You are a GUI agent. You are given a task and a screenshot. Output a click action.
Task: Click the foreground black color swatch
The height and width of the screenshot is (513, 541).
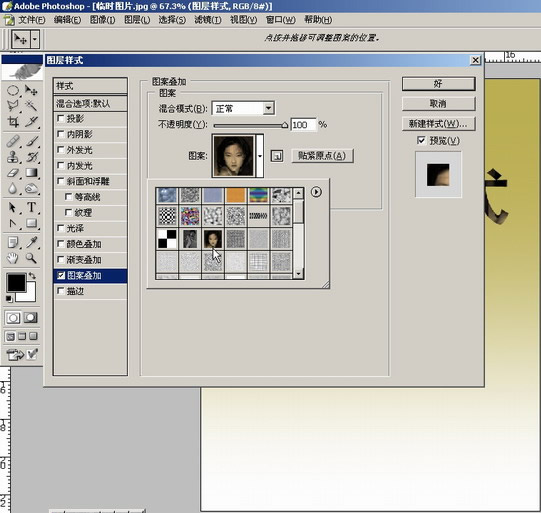tap(16, 282)
